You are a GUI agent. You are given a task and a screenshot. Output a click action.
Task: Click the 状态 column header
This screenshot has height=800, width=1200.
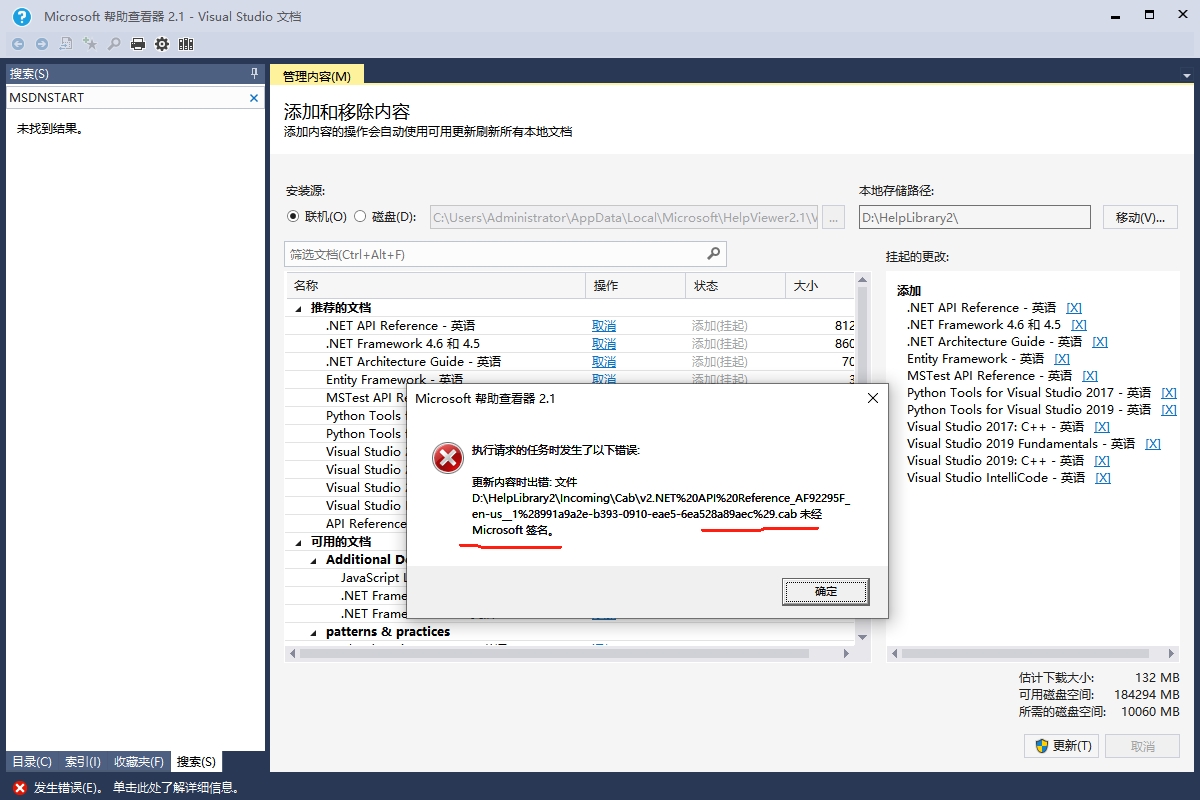point(735,286)
